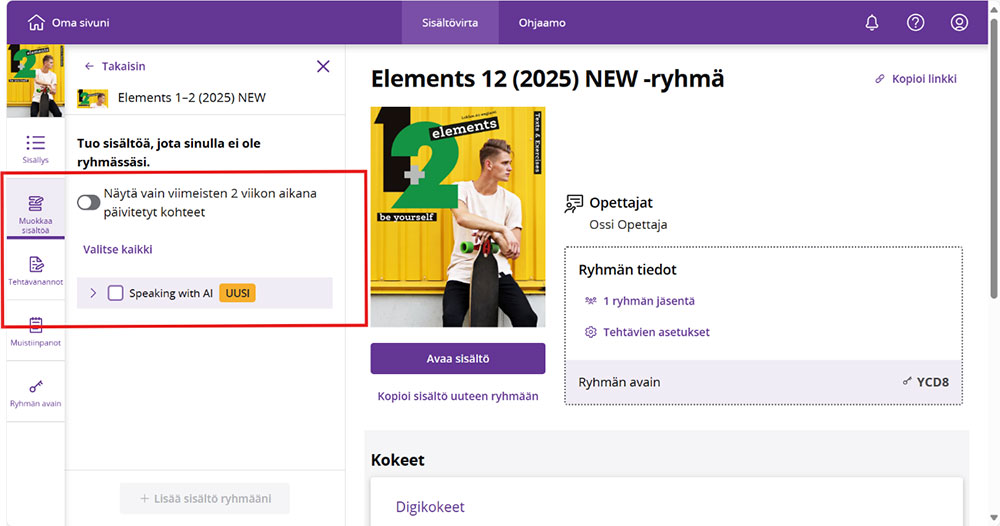The image size is (1000, 526).
Task: Open Muistiinpanot in the sidebar
Action: tap(35, 331)
